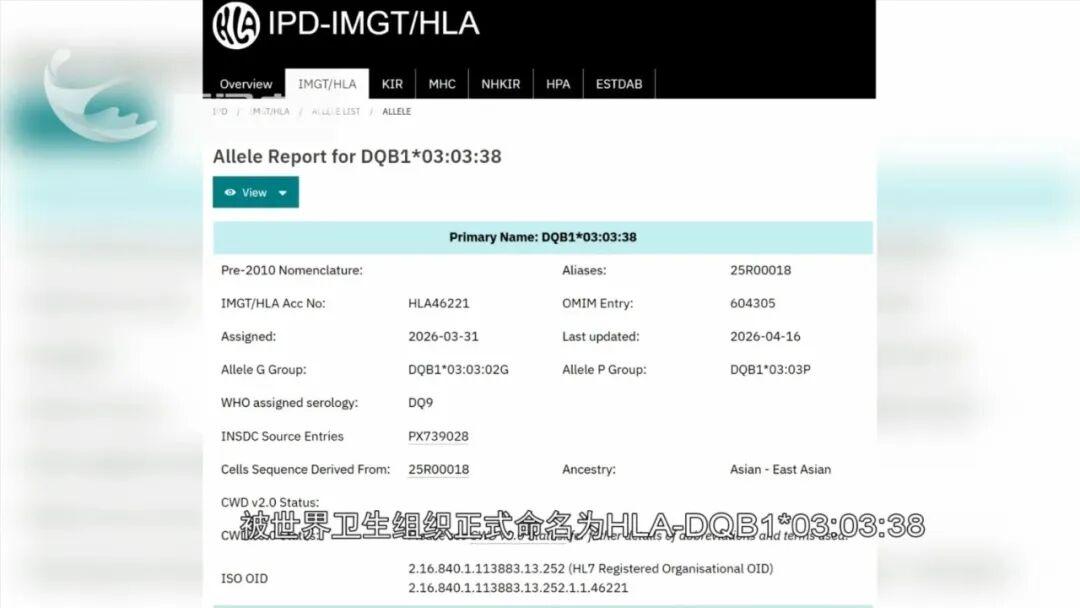The width and height of the screenshot is (1080, 608).
Task: Open the View dropdown button
Action: coord(256,192)
